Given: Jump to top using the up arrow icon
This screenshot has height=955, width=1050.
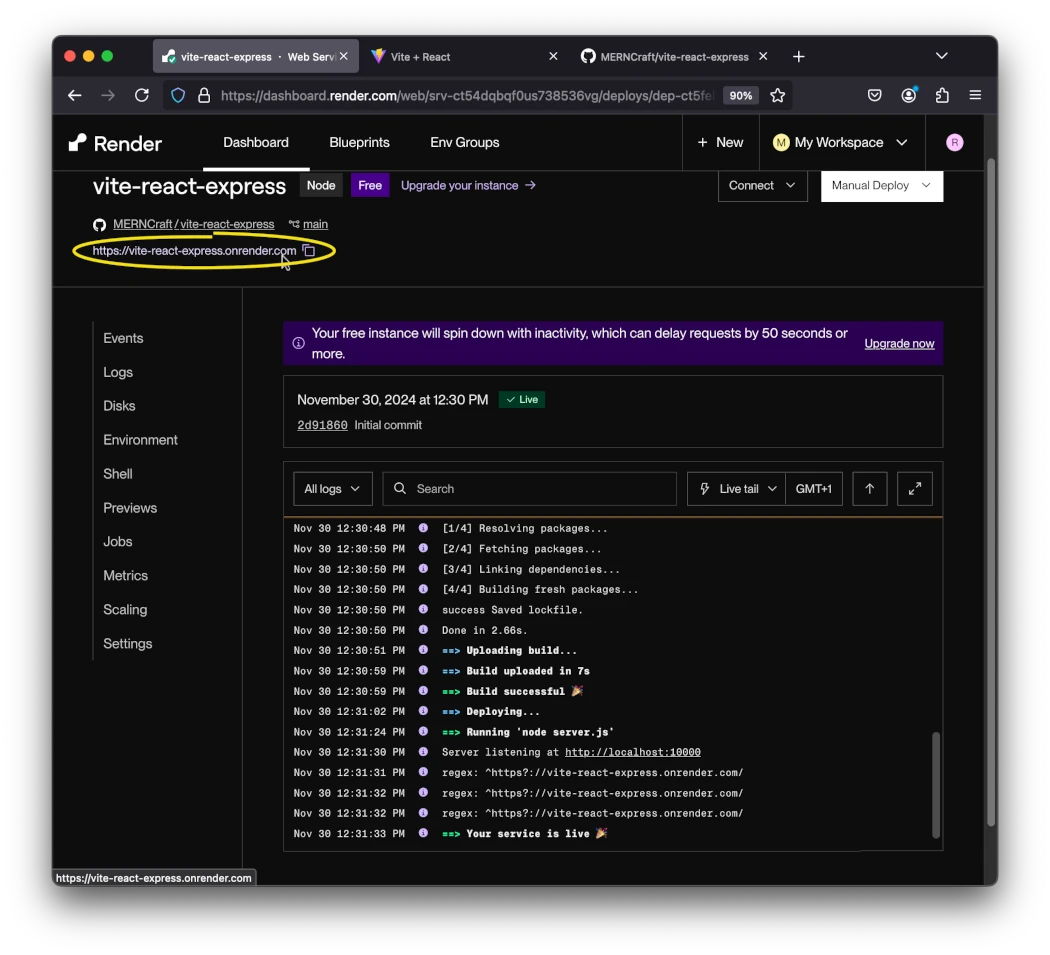Looking at the screenshot, I should point(869,488).
